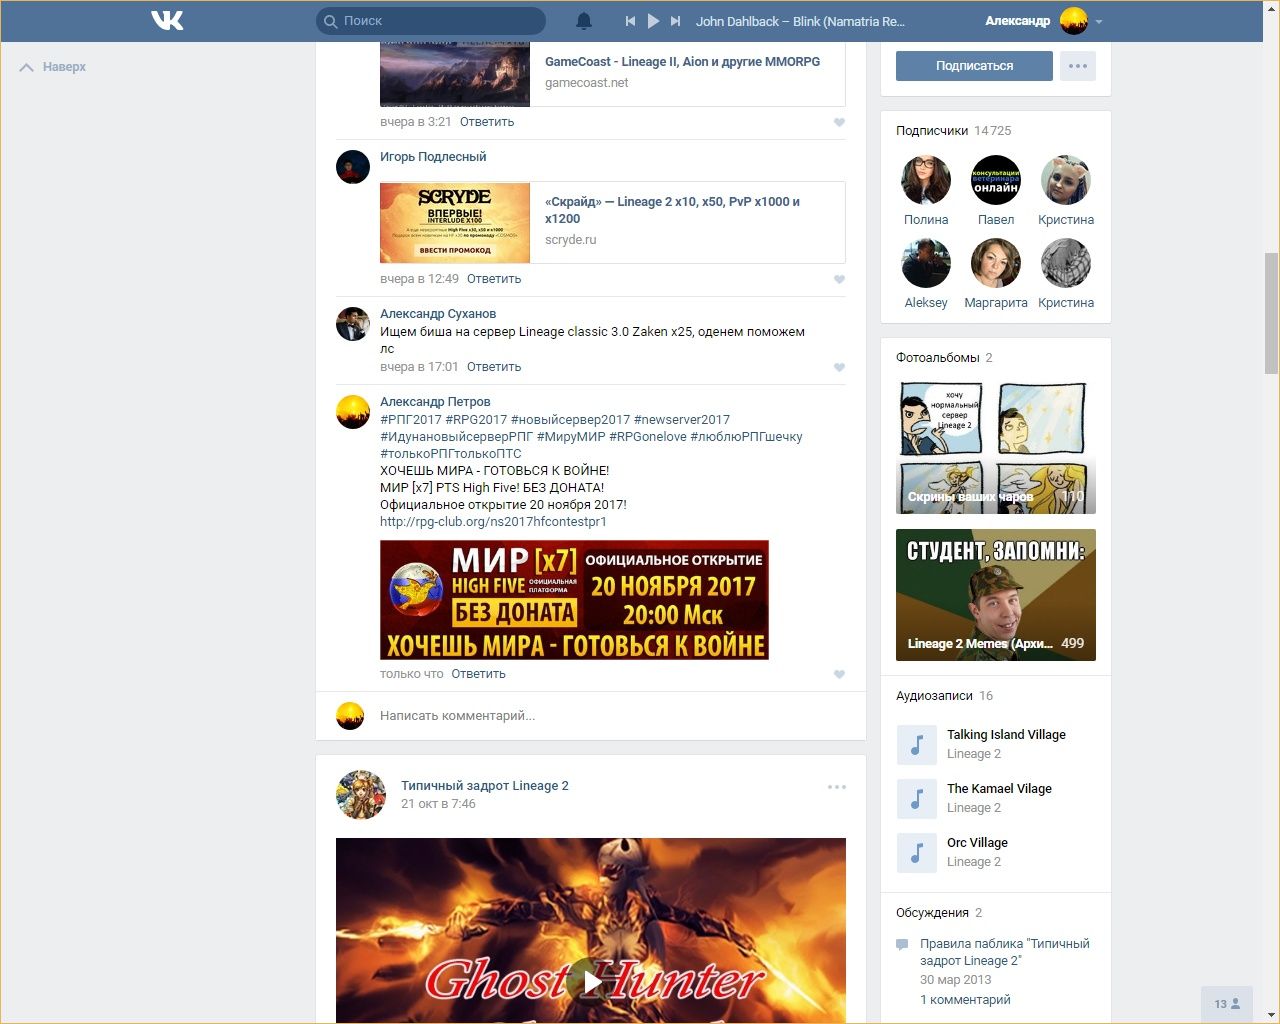Open subscriber Маргарита's avatar
Viewport: 1280px width, 1024px height.
pyautogui.click(x=996, y=264)
